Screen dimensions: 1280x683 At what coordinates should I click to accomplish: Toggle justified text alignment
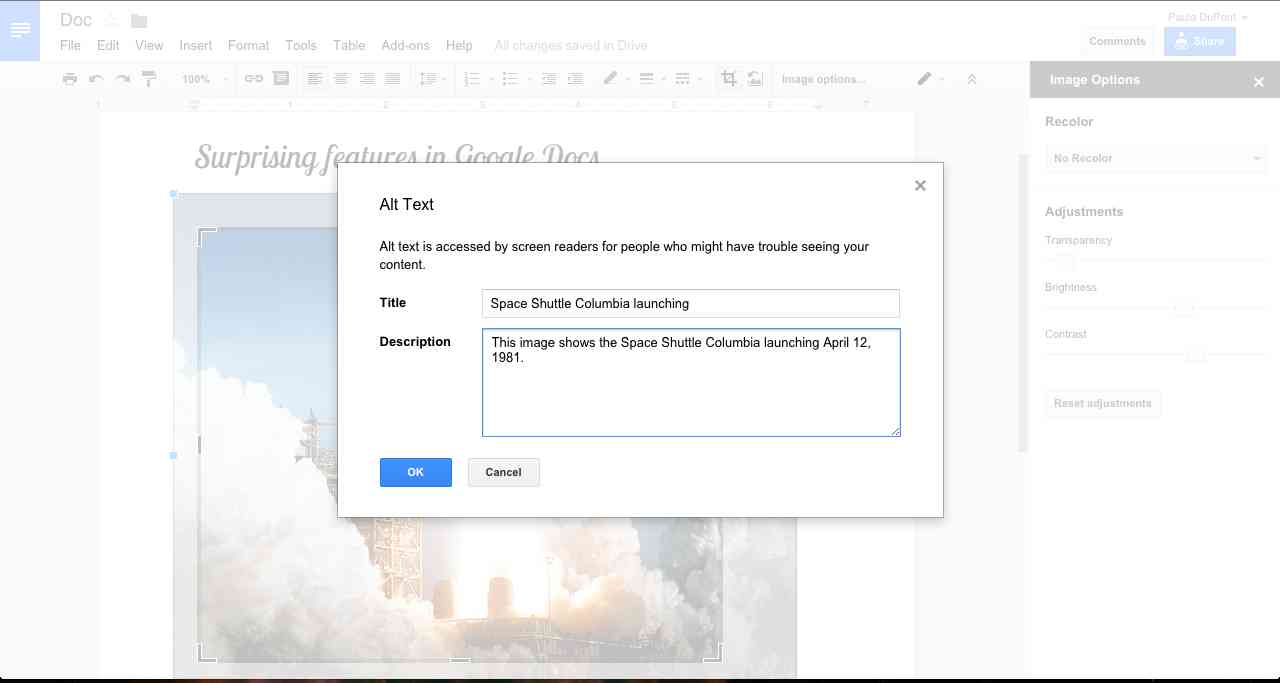pyautogui.click(x=394, y=78)
